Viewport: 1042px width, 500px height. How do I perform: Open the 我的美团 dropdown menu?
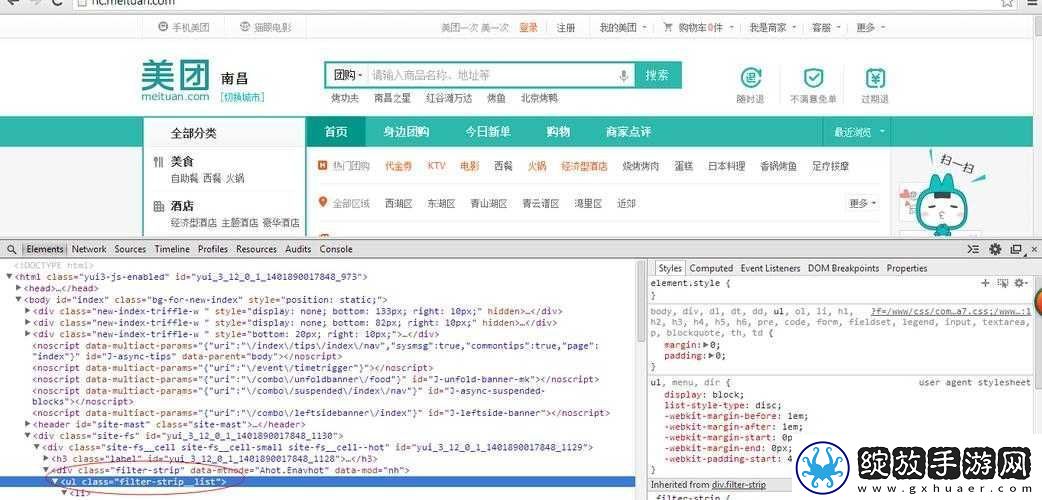(x=623, y=28)
